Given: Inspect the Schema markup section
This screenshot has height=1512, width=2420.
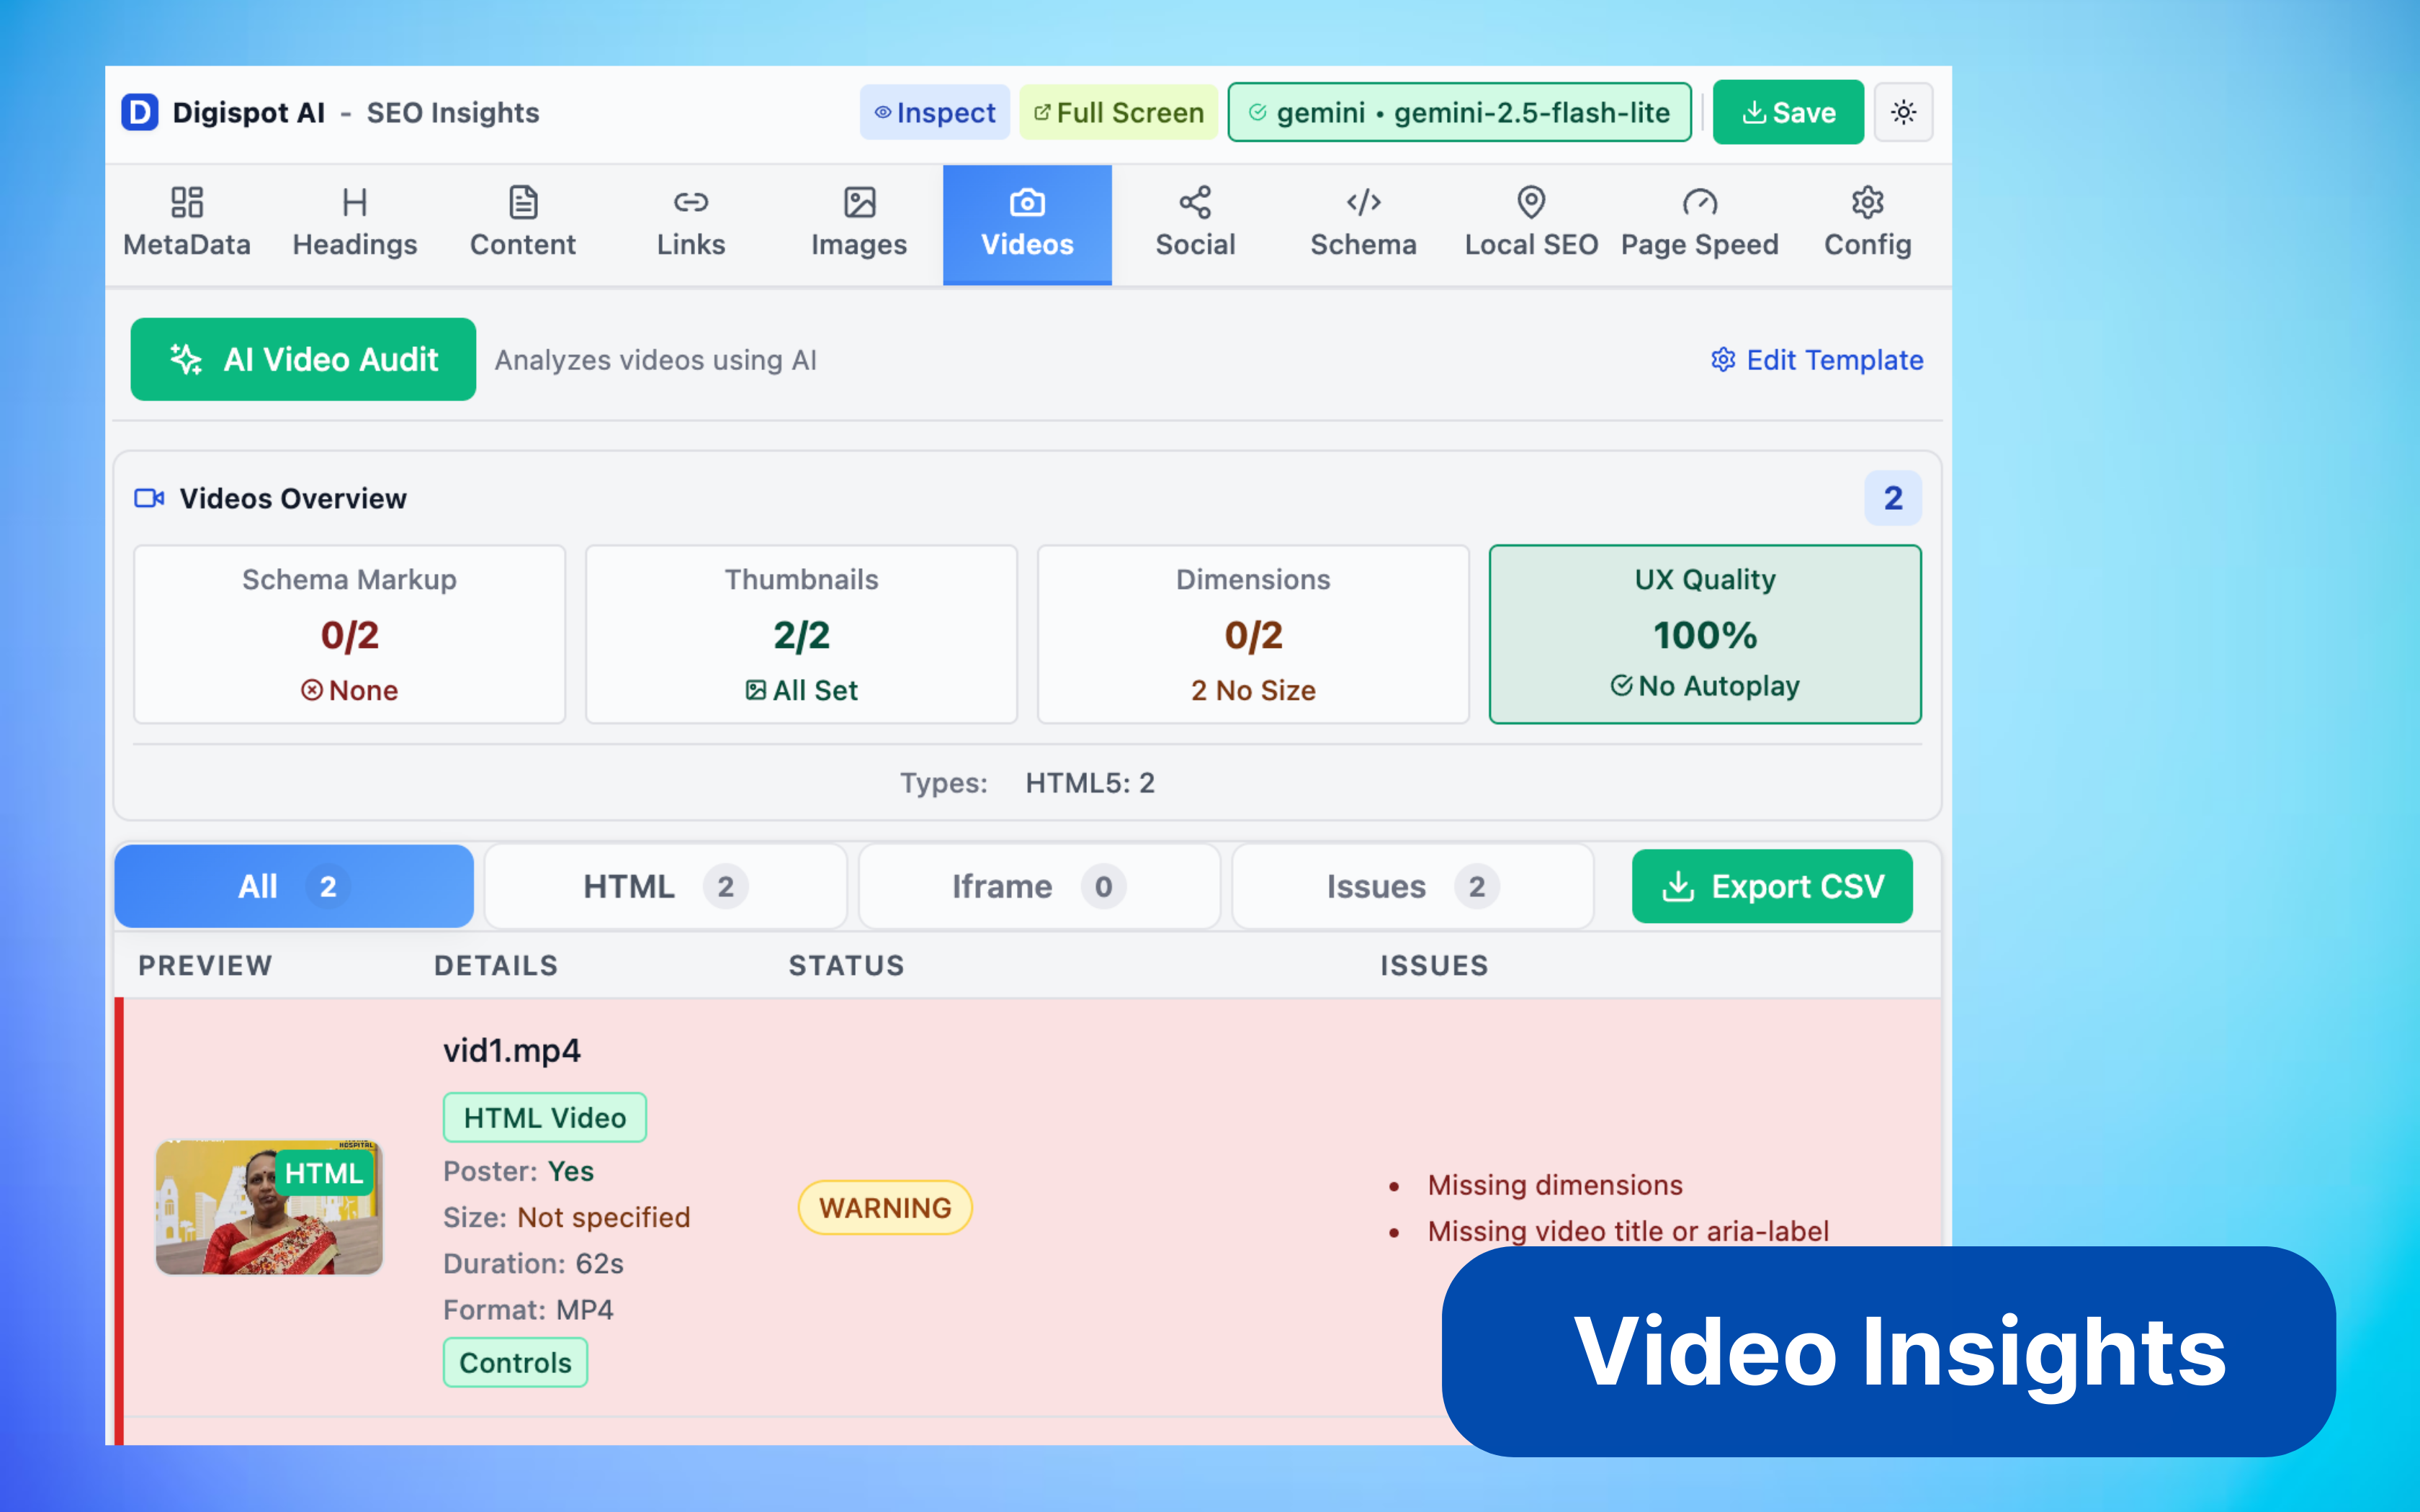Looking at the screenshot, I should [1362, 223].
